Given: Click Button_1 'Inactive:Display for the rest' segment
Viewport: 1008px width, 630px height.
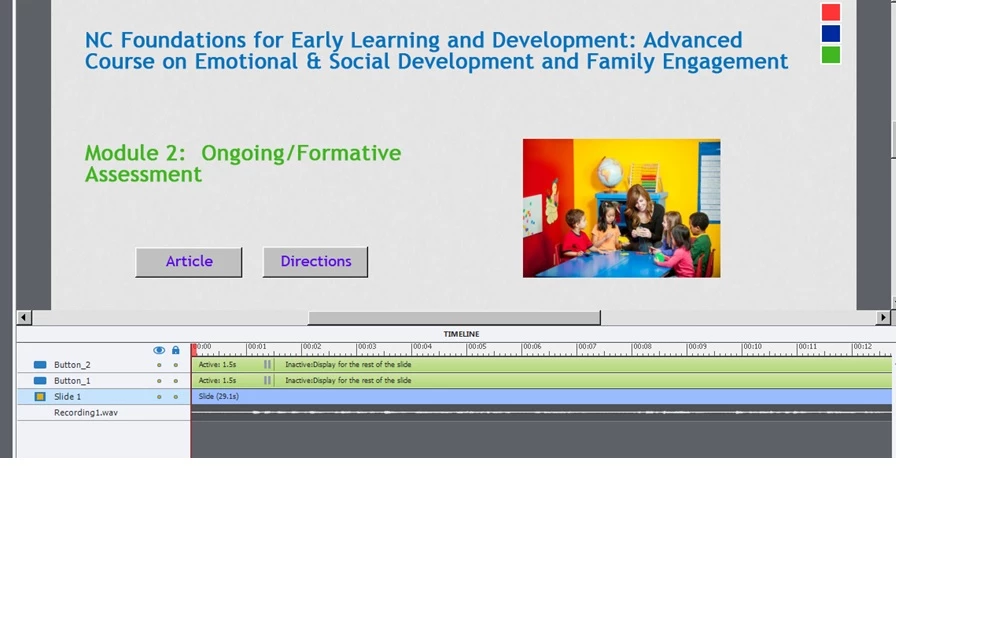Looking at the screenshot, I should (x=583, y=381).
